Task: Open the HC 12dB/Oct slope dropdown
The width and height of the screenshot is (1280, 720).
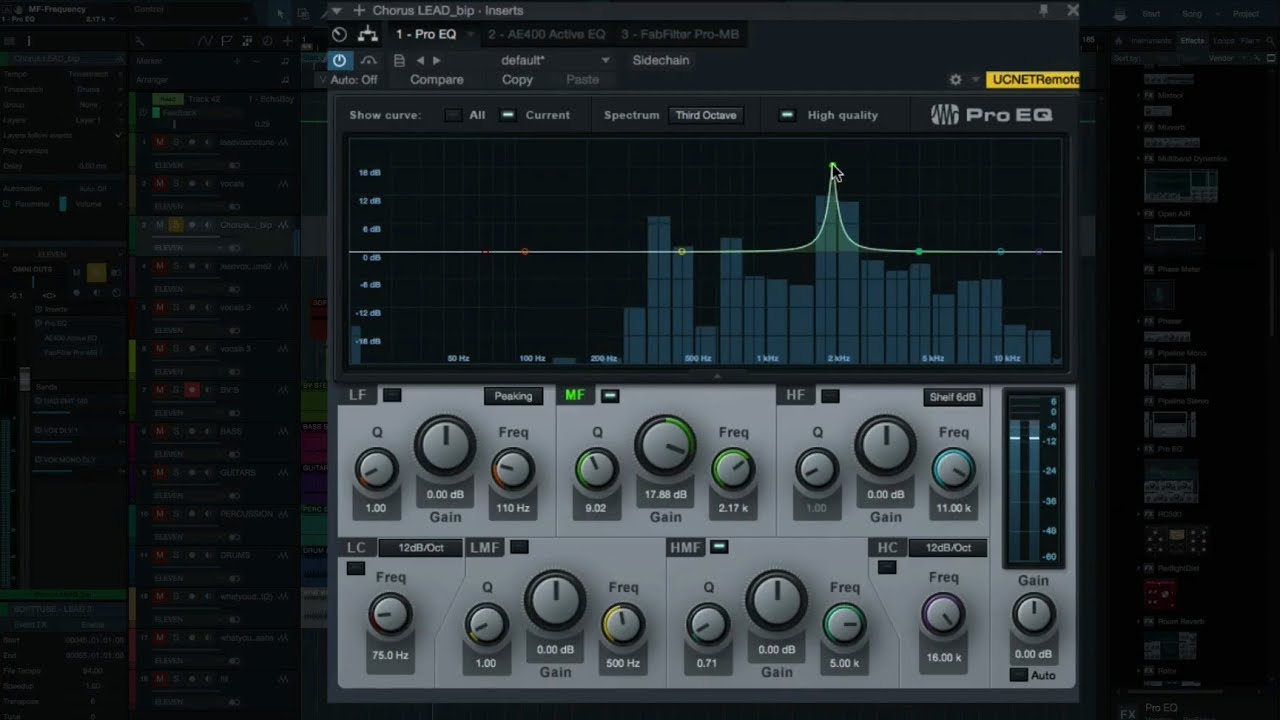Action: click(947, 548)
